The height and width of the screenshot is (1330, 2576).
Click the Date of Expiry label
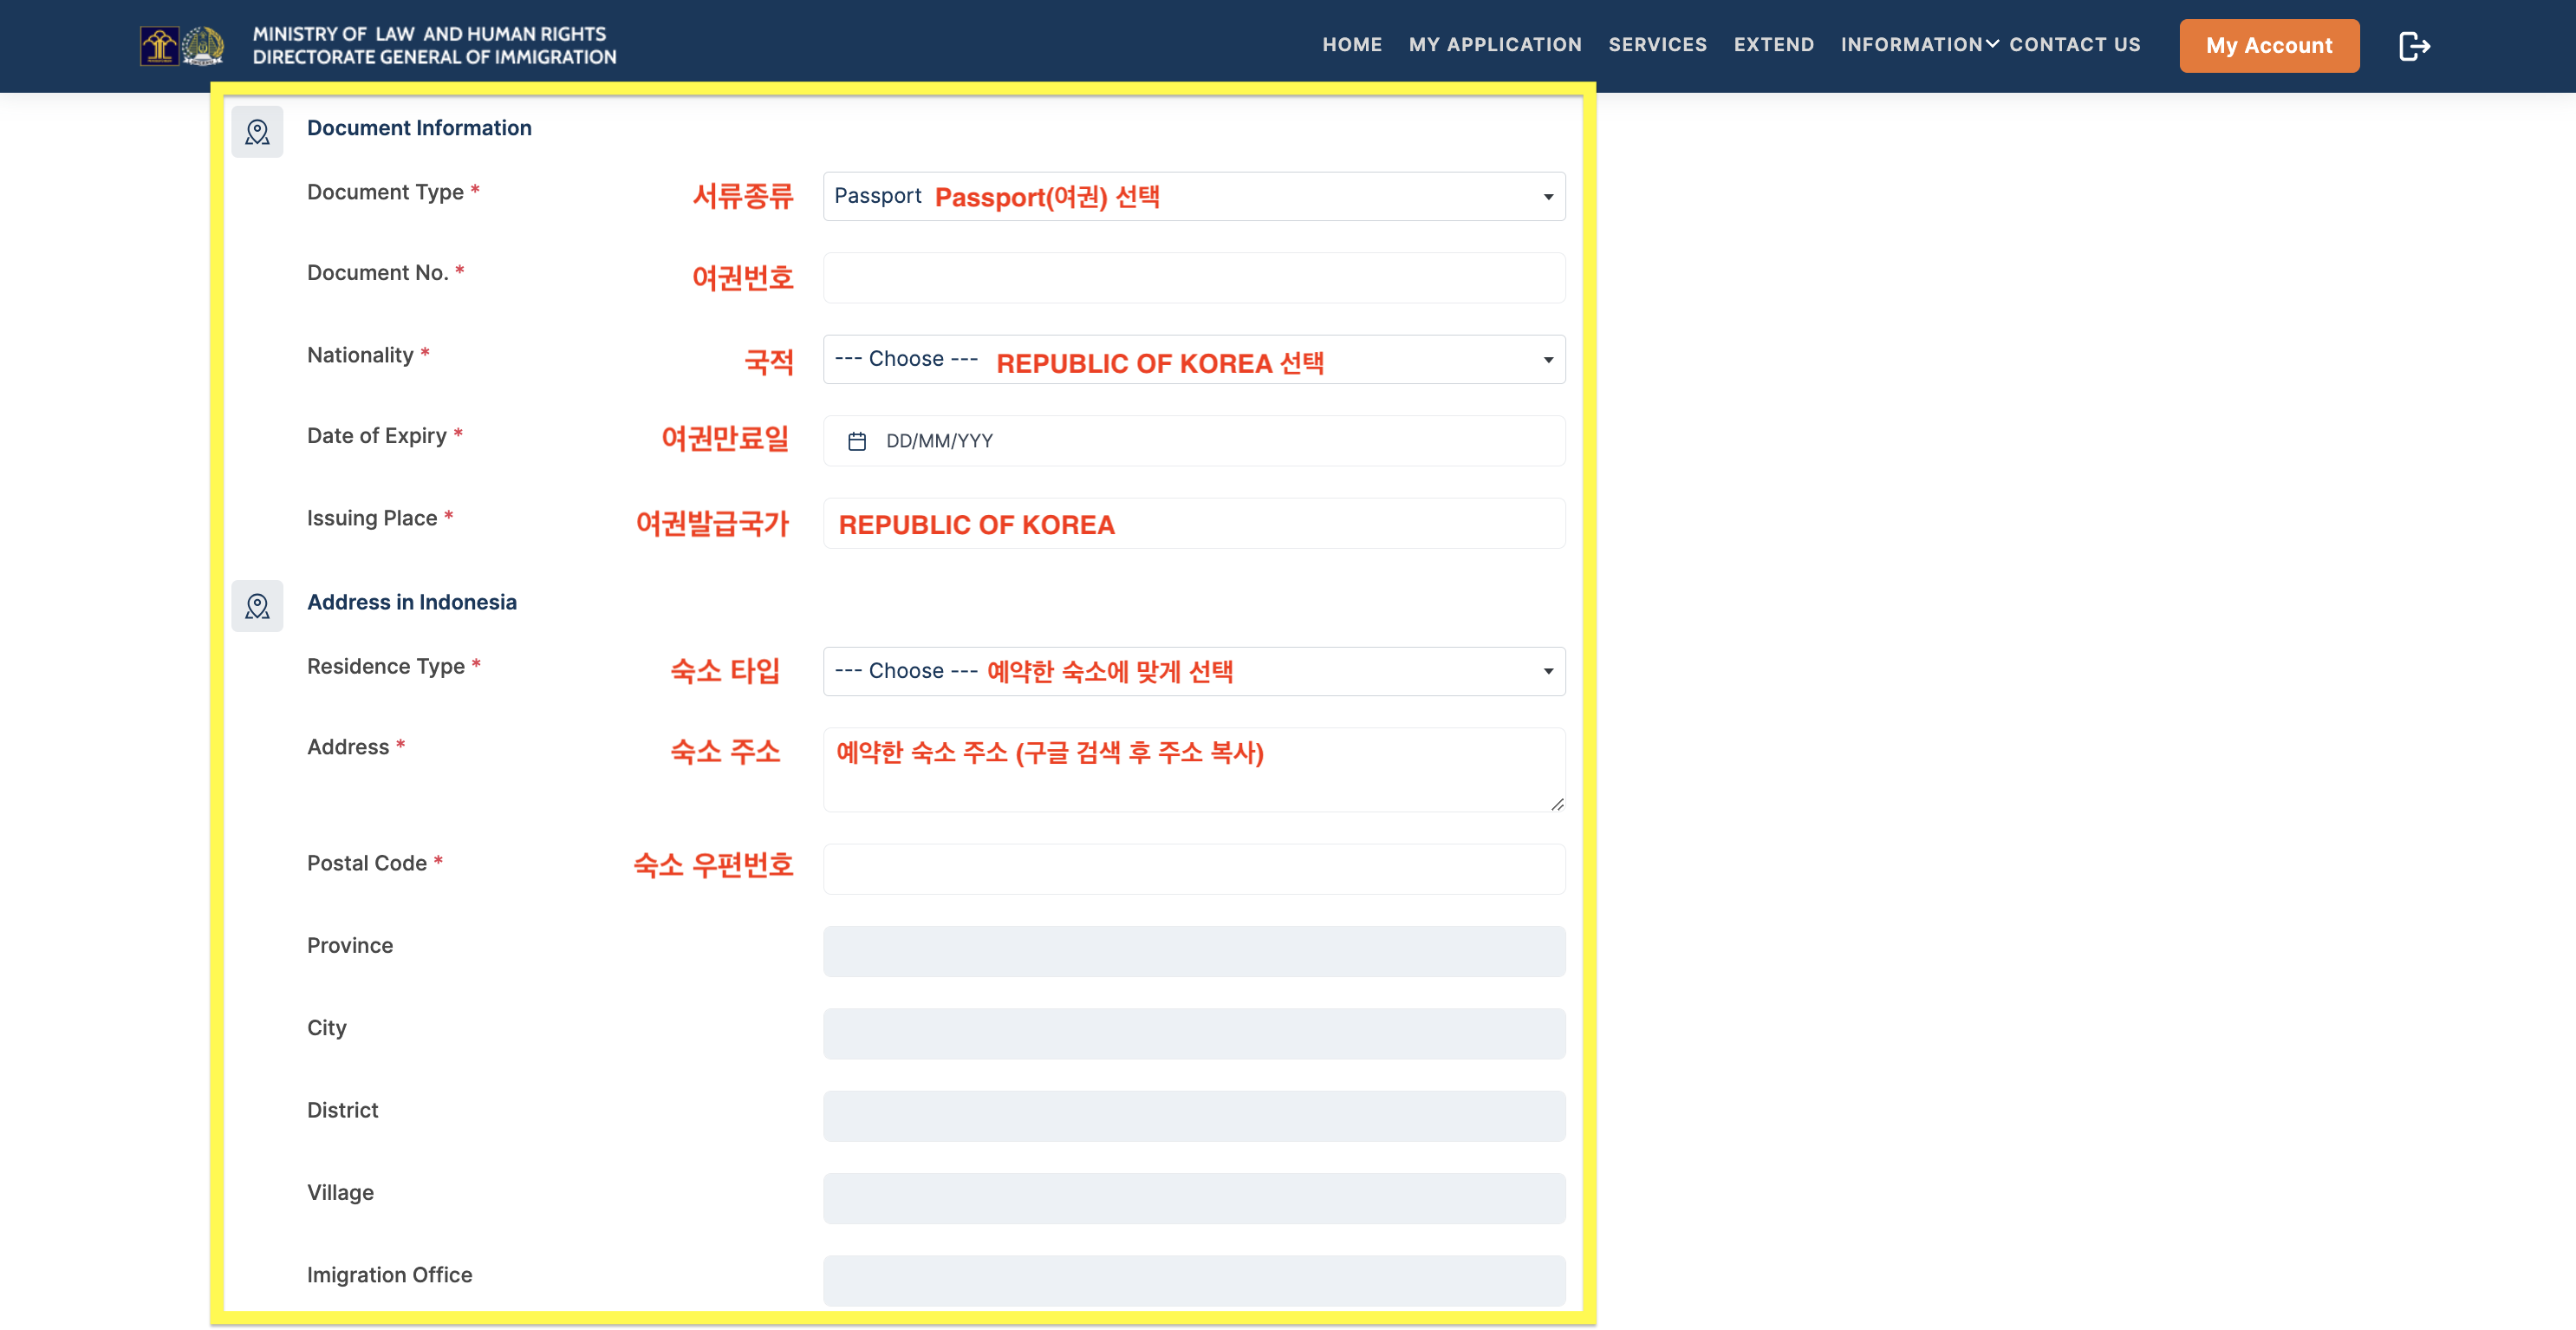pos(377,436)
